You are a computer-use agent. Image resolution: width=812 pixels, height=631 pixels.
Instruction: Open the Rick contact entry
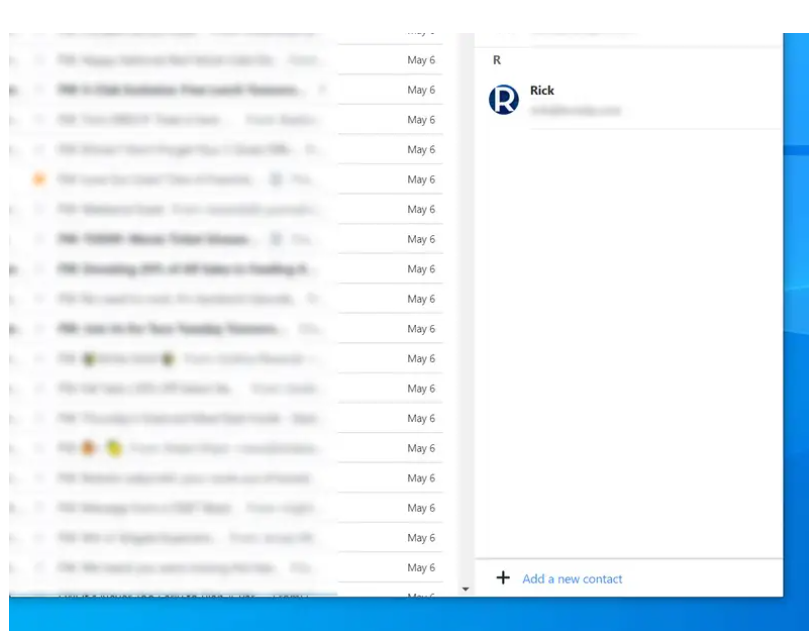tap(628, 100)
